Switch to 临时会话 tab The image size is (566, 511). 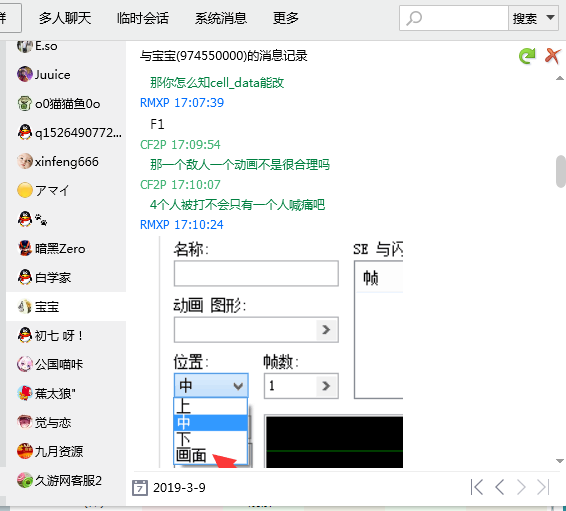coord(143,18)
